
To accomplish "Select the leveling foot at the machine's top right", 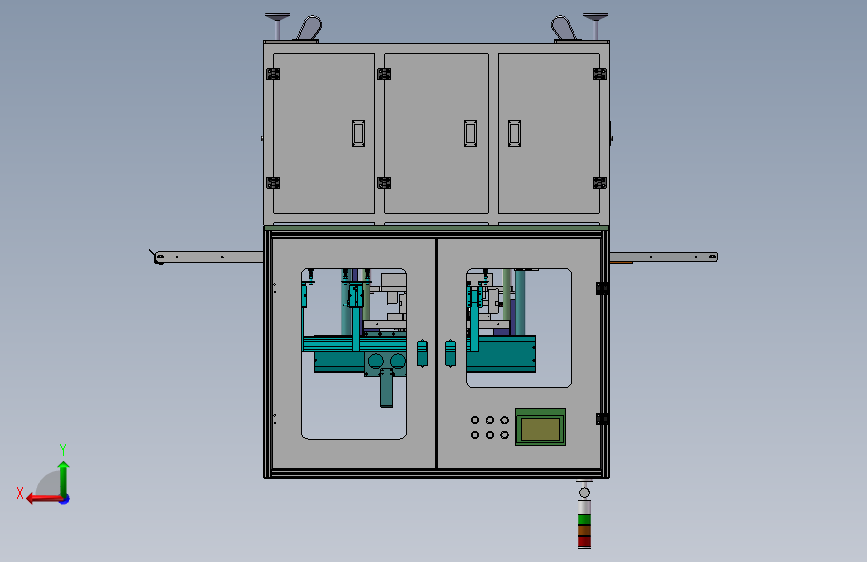I will [596, 26].
